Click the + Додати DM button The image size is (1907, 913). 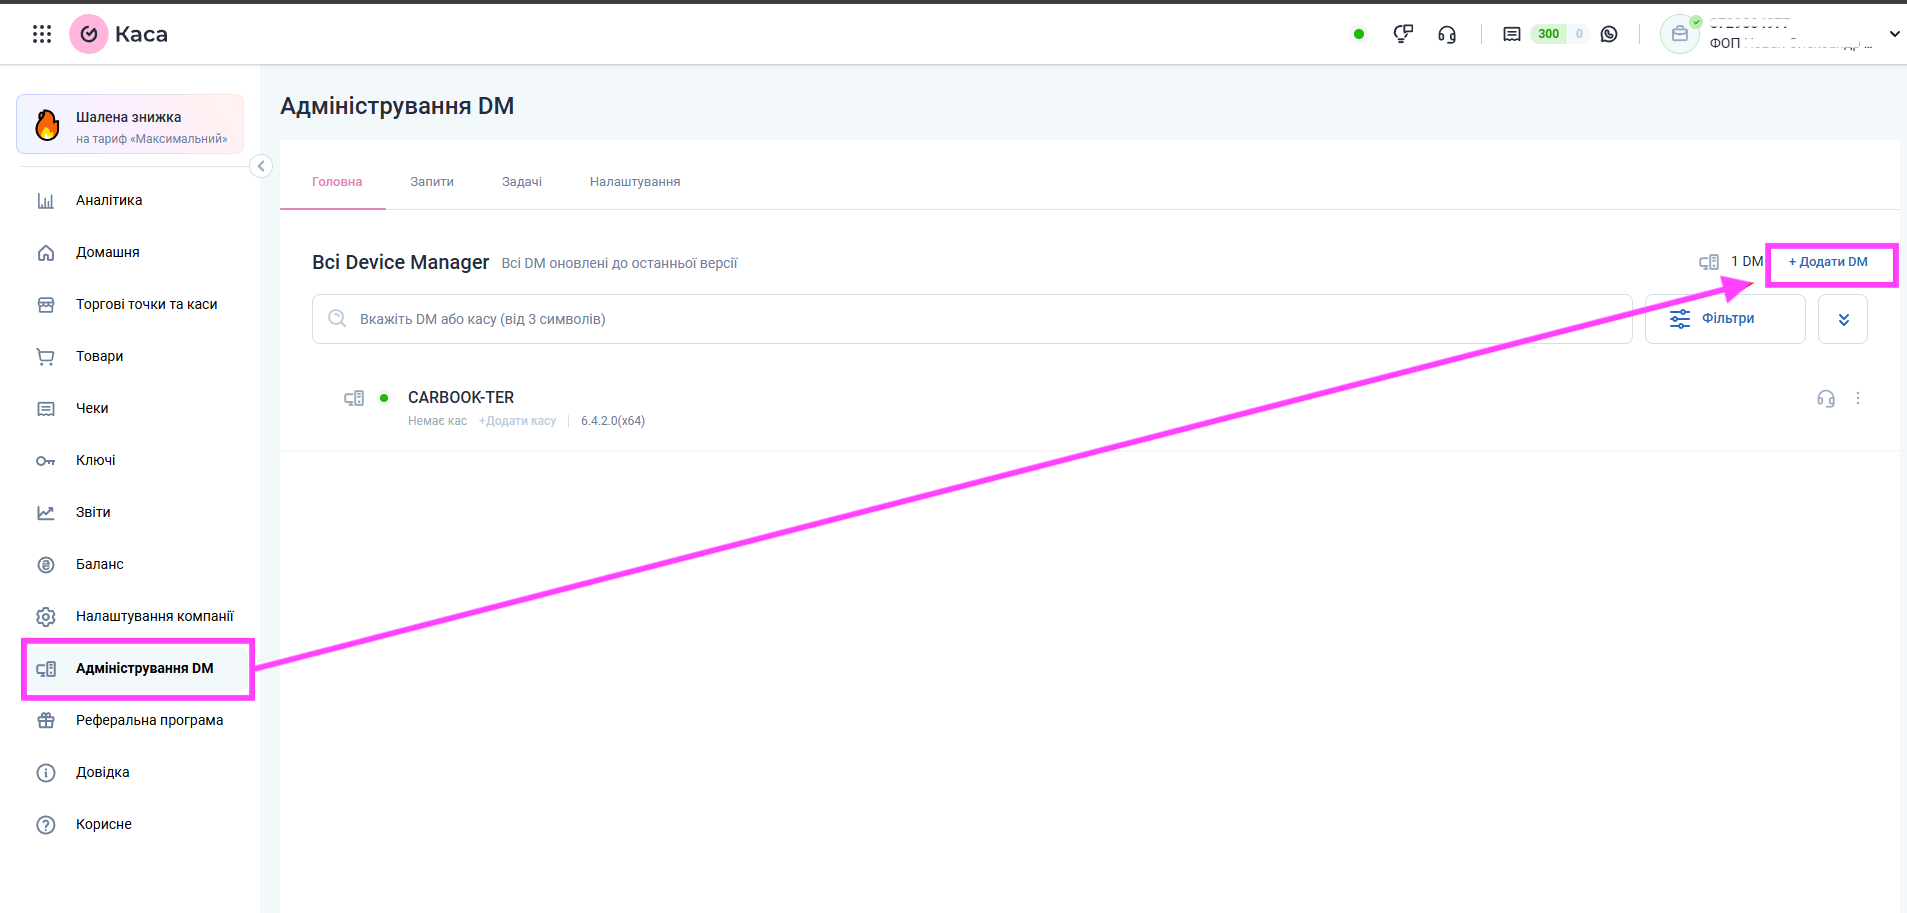coord(1828,262)
